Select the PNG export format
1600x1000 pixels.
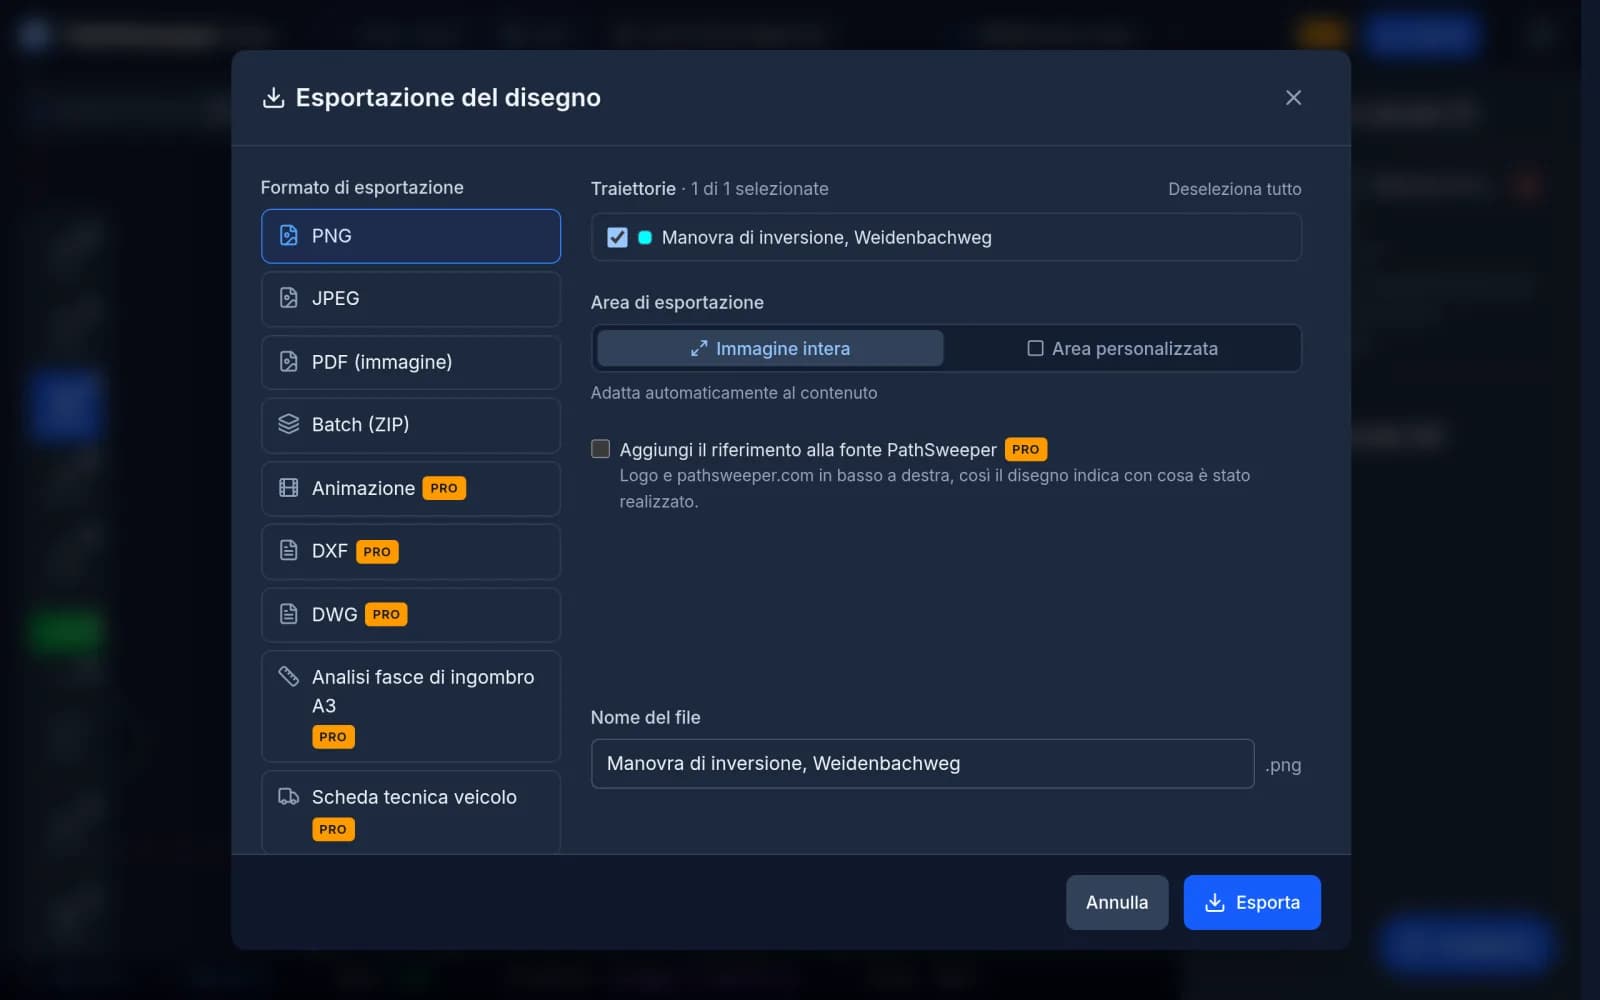[411, 236]
